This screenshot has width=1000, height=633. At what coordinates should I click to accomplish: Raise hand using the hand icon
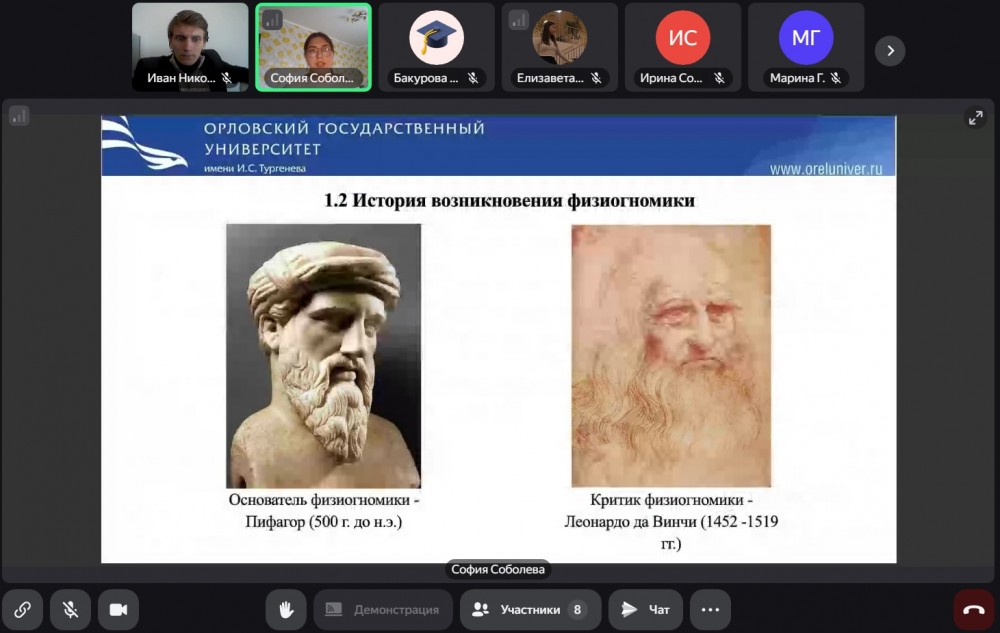click(x=285, y=609)
